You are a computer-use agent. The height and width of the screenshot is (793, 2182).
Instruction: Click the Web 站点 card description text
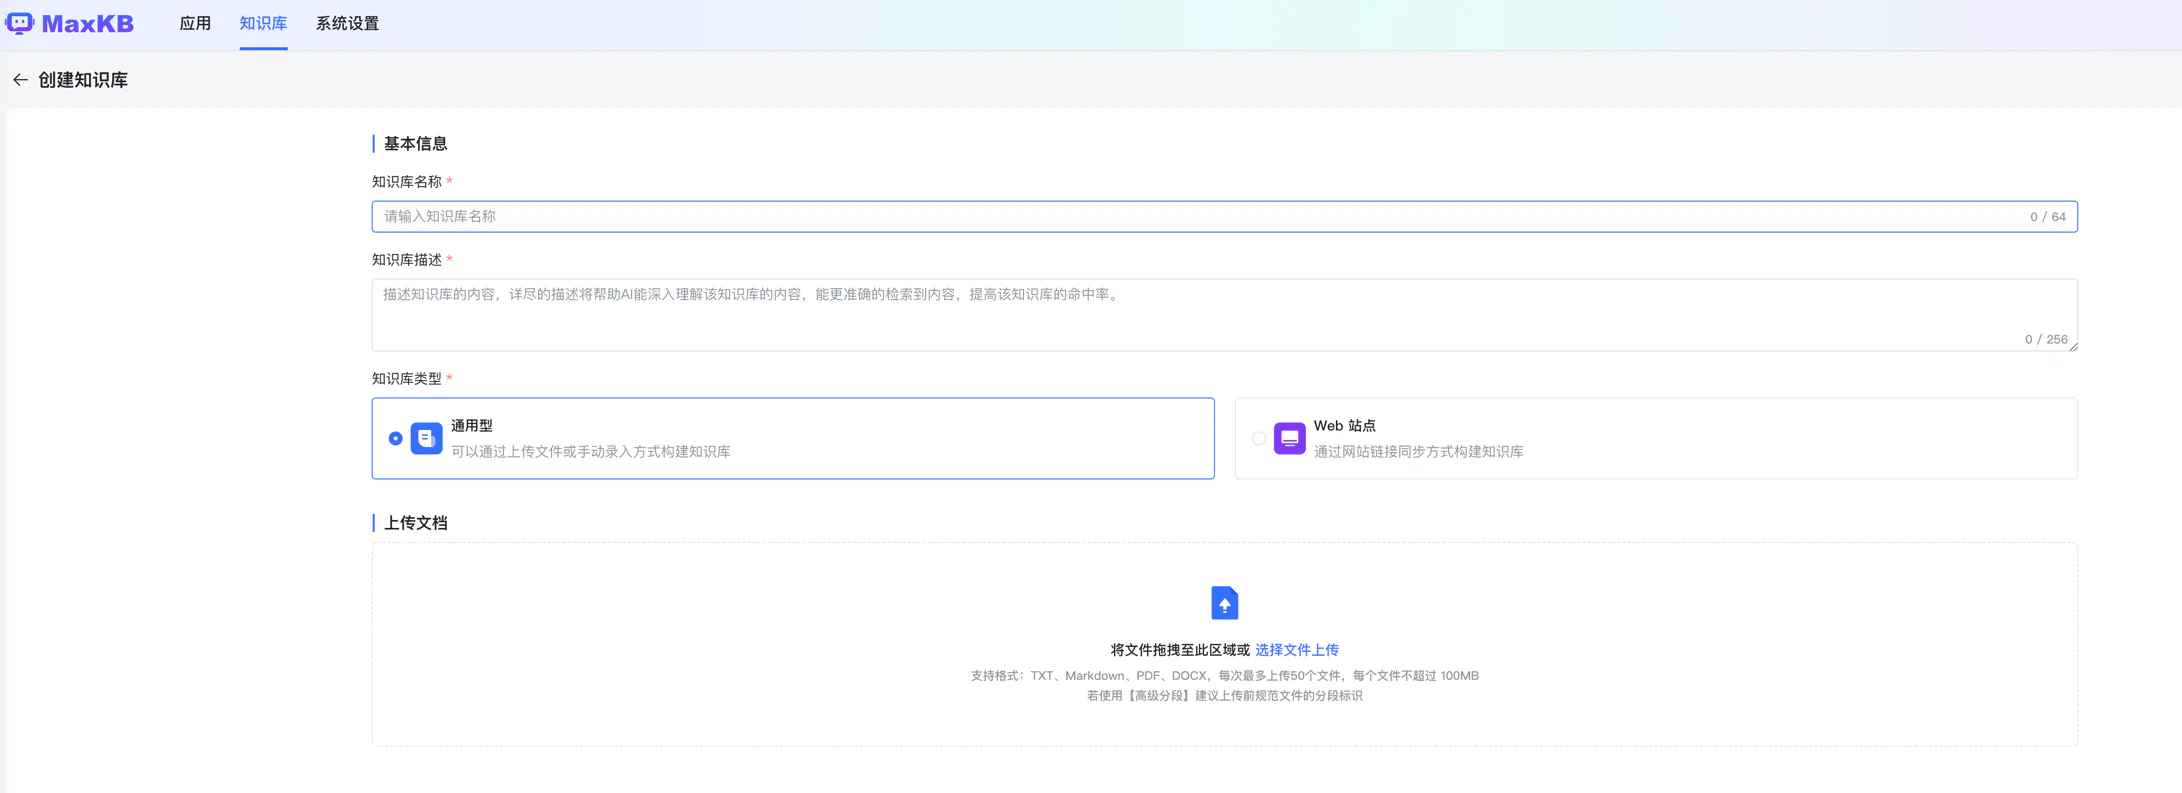click(x=1418, y=452)
